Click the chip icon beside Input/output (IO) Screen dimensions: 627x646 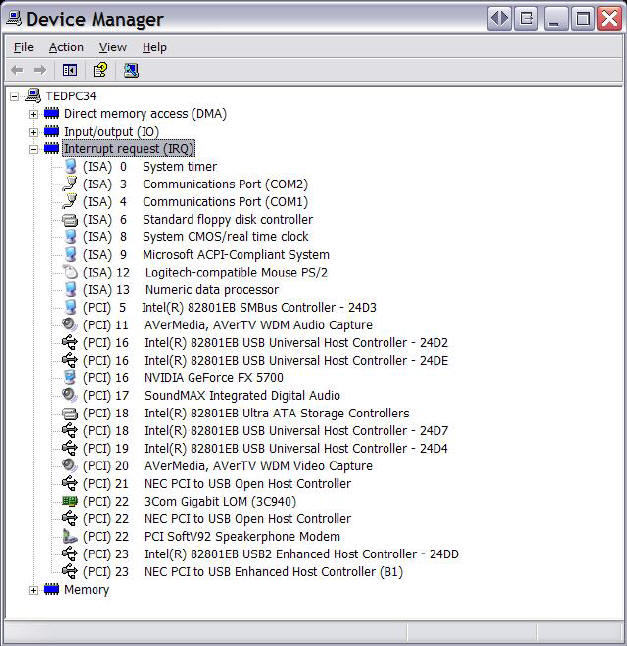51,131
